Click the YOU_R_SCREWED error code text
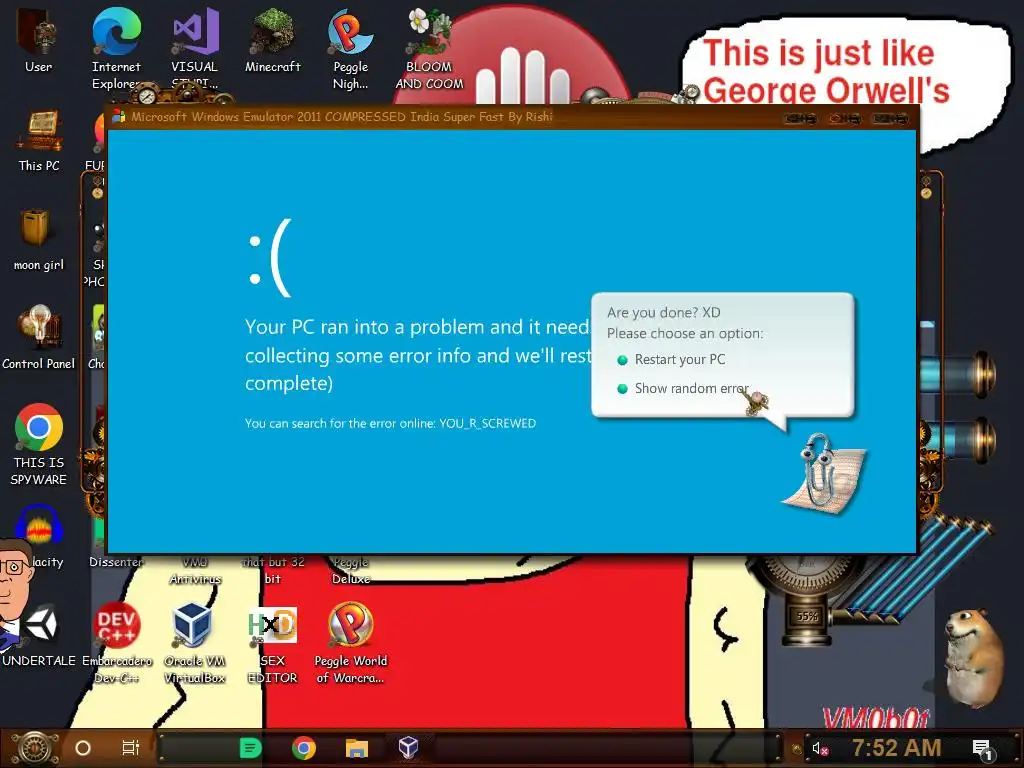 pos(487,423)
